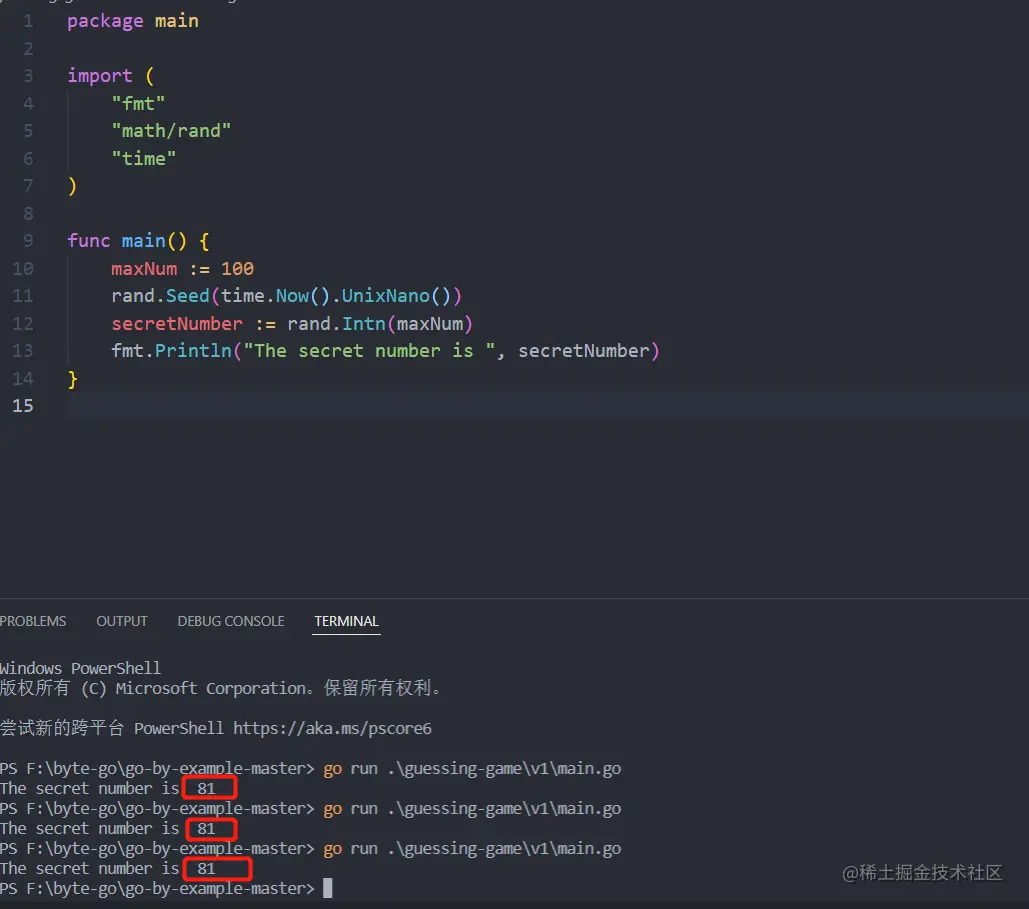
Task: Click the last terminal prompt with cursor
Action: pos(165,889)
